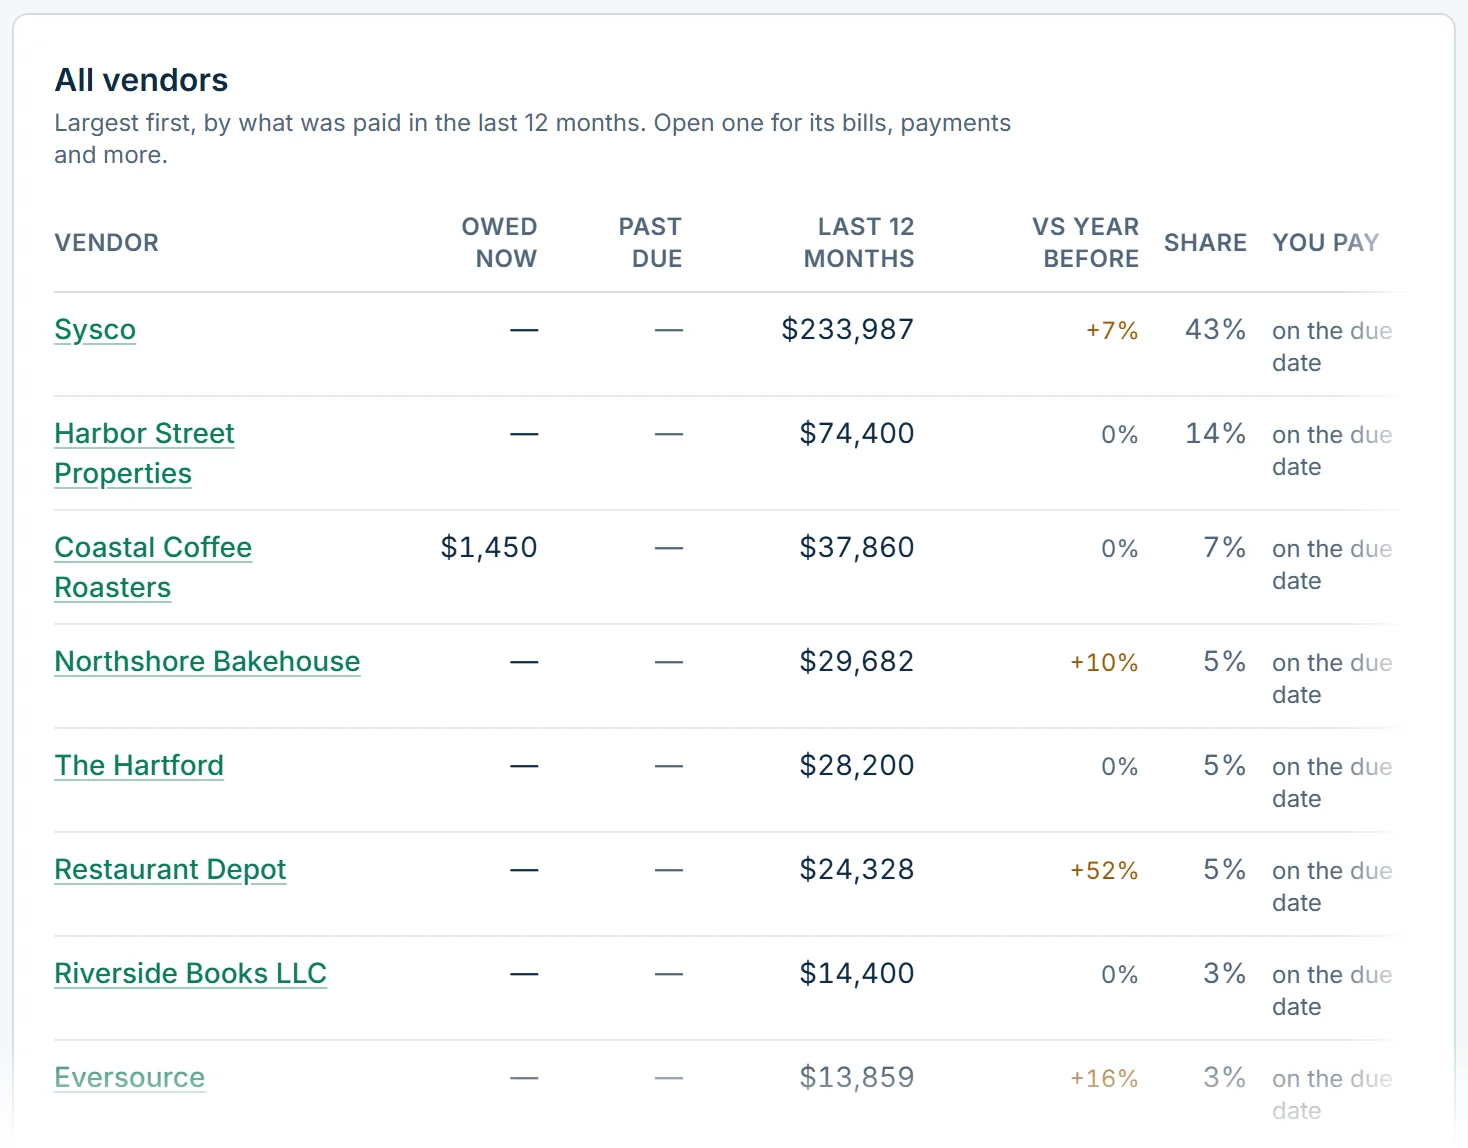The width and height of the screenshot is (1468, 1148).
Task: Click the PAST DUE column header
Action: pyautogui.click(x=650, y=243)
